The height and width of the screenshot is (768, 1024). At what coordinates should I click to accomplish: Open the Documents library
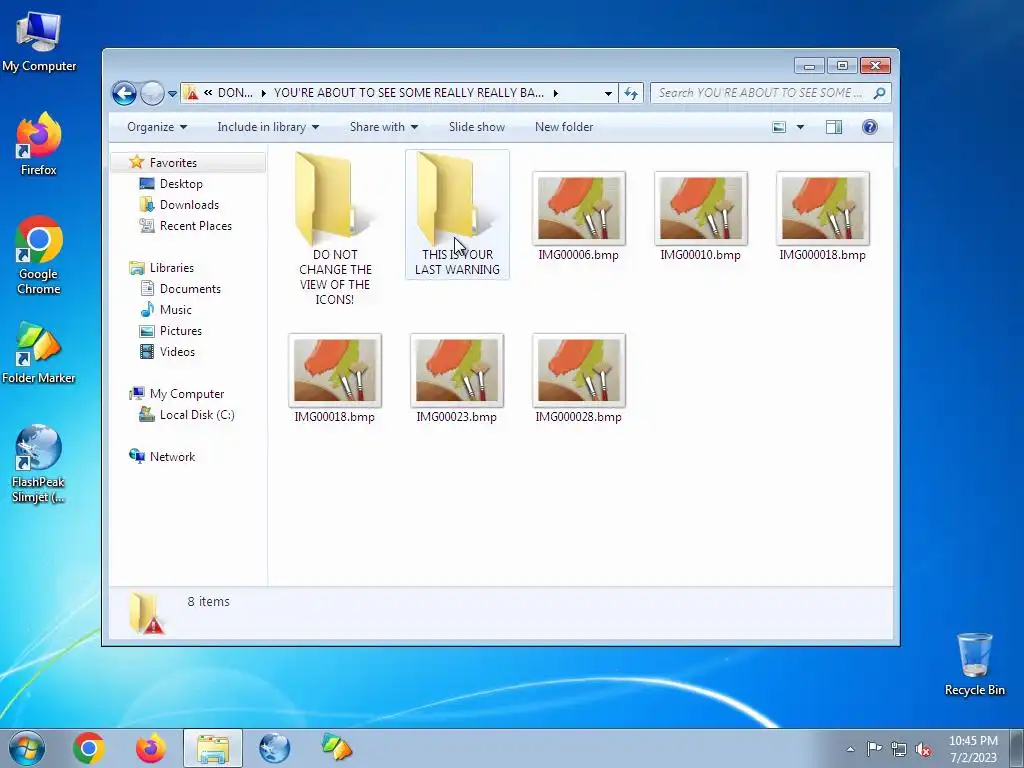[190, 289]
